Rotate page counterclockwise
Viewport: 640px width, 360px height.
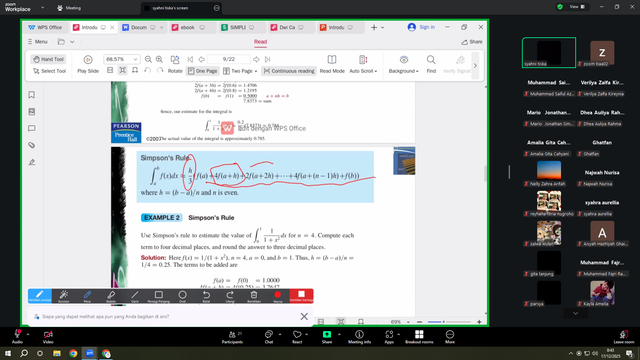(x=148, y=71)
